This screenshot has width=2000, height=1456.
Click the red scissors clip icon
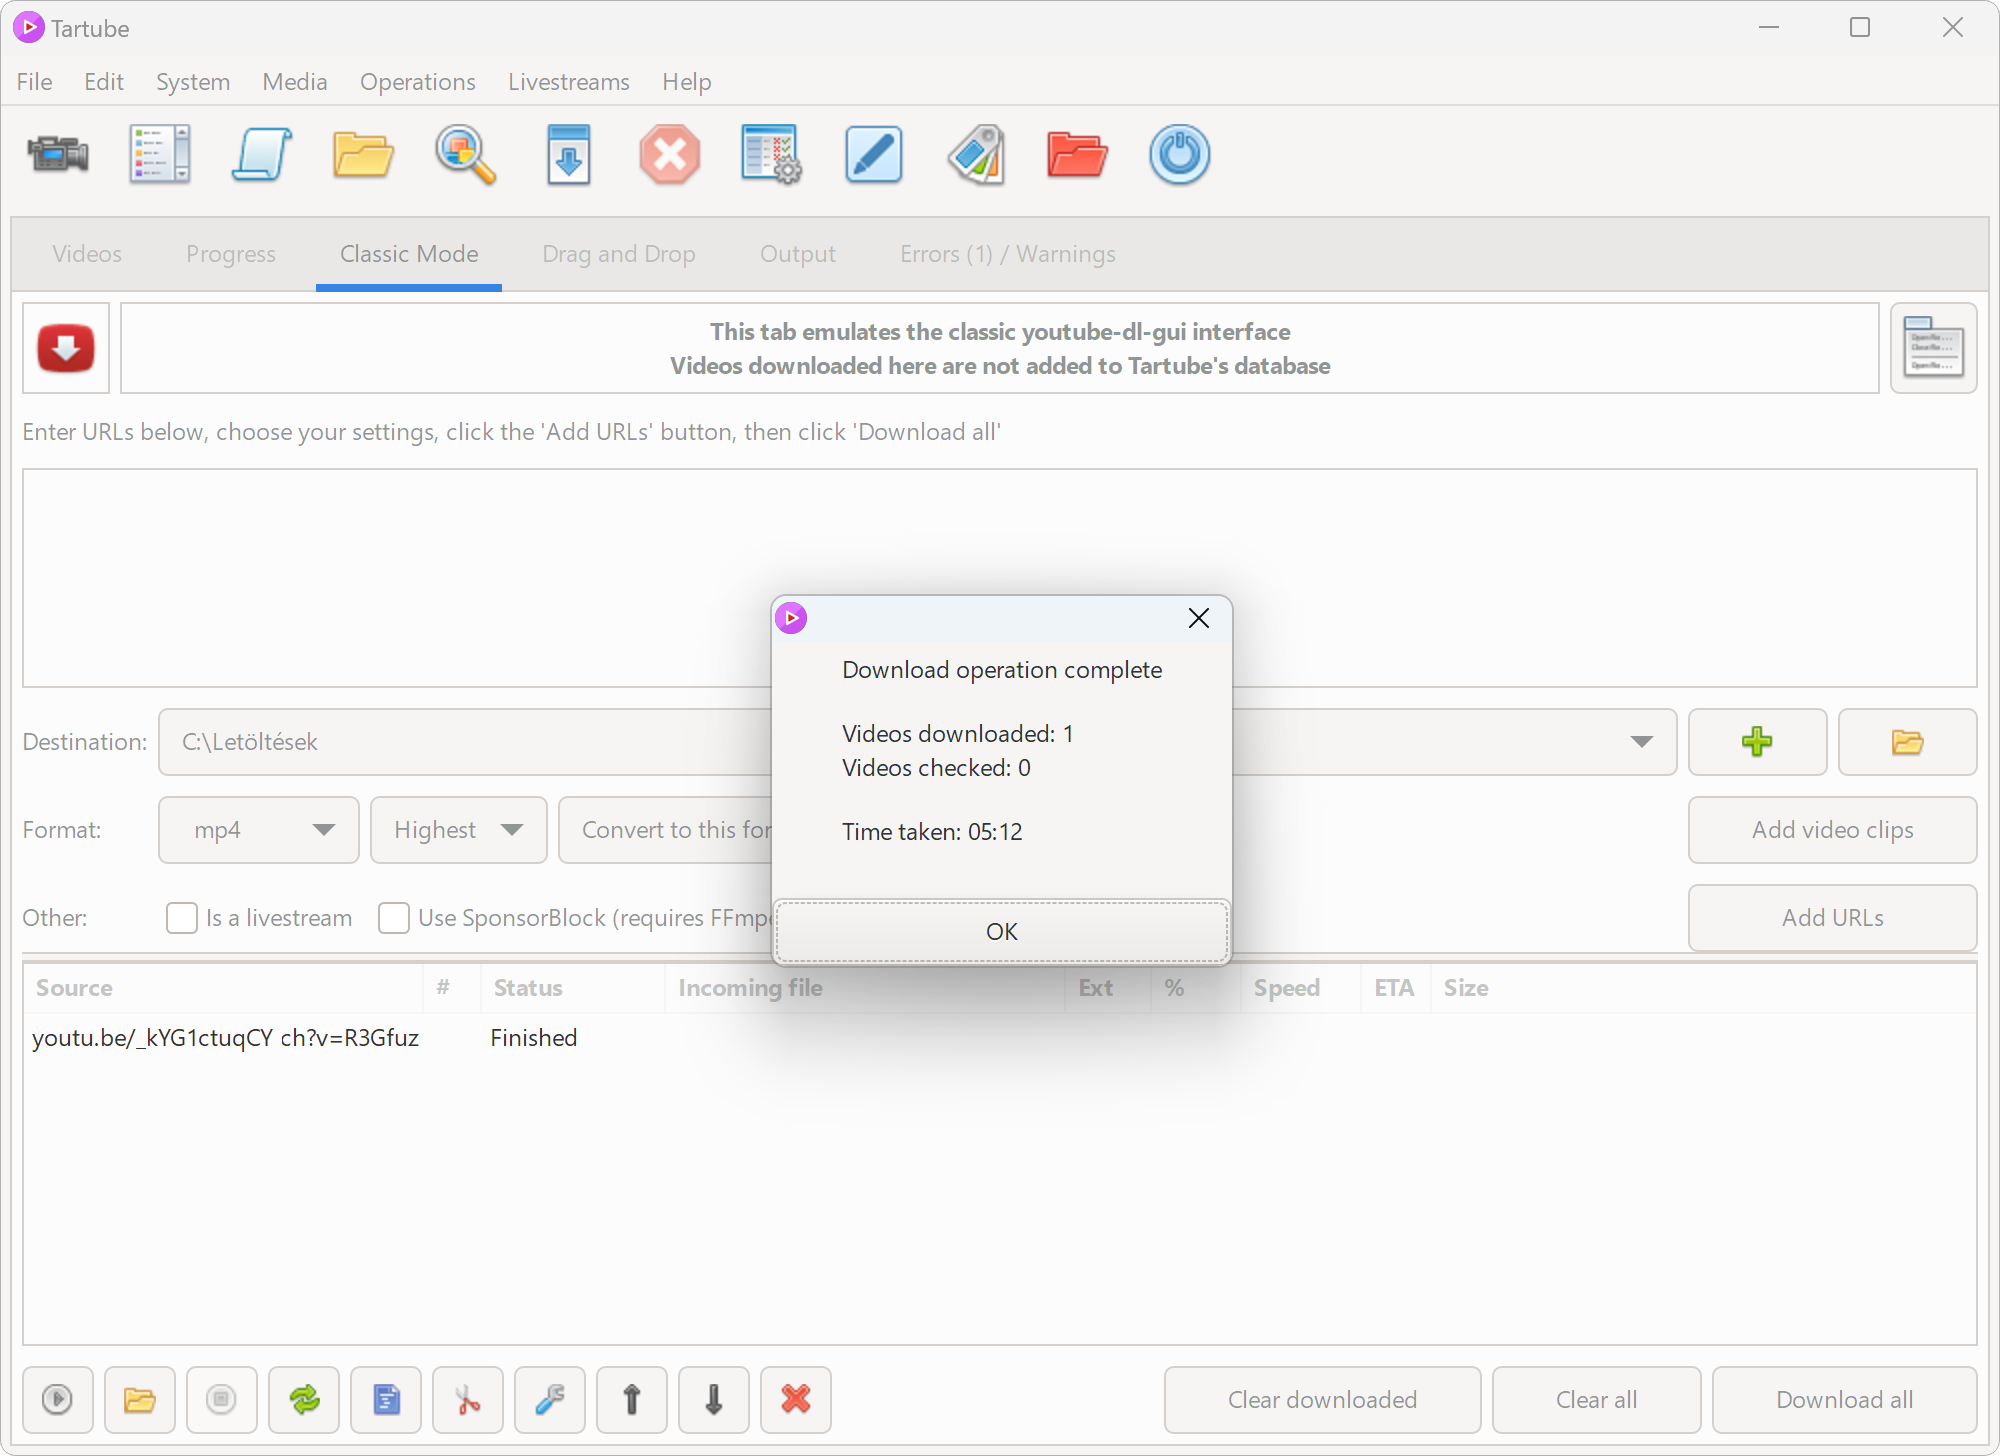tap(468, 1400)
